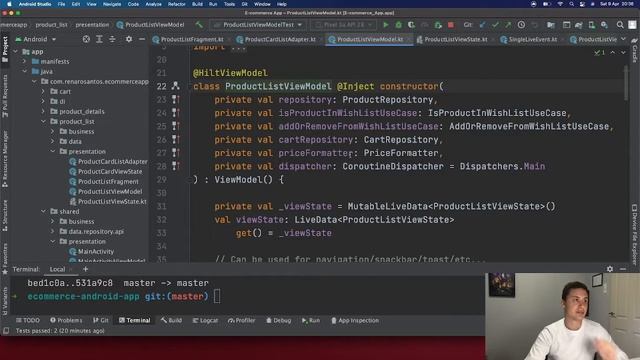Collapse the product_list folder
The height and width of the screenshot is (360, 640).
click(44, 121)
